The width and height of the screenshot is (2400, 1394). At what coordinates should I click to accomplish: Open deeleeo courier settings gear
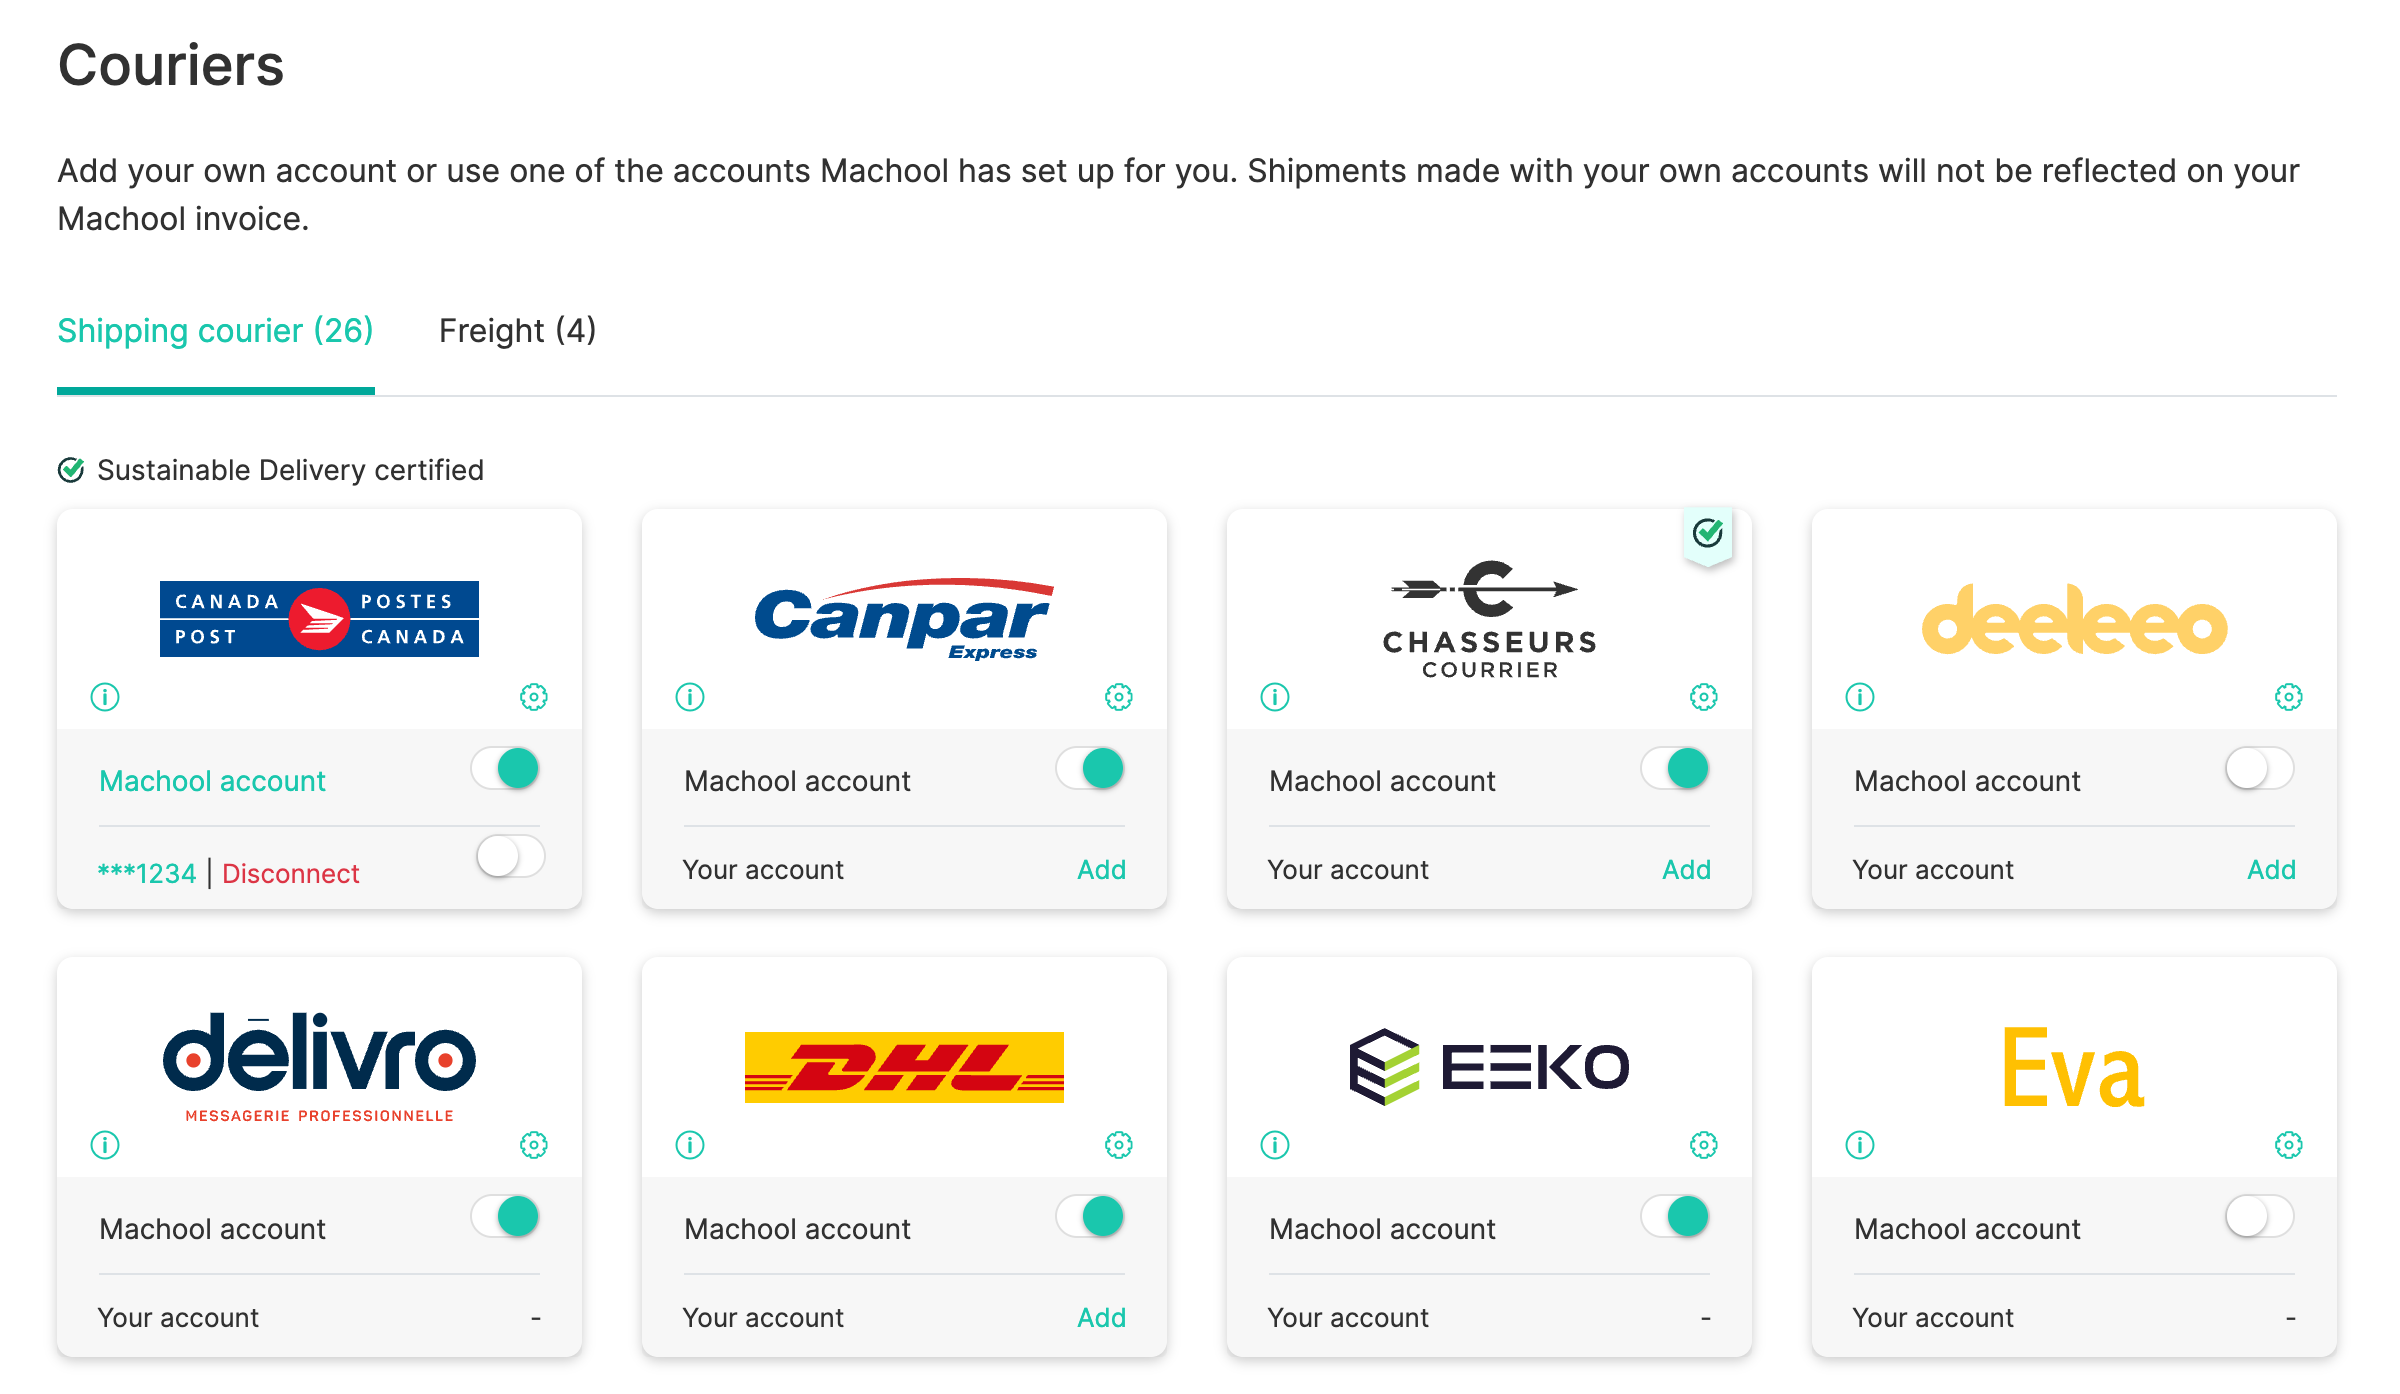pos(2289,697)
